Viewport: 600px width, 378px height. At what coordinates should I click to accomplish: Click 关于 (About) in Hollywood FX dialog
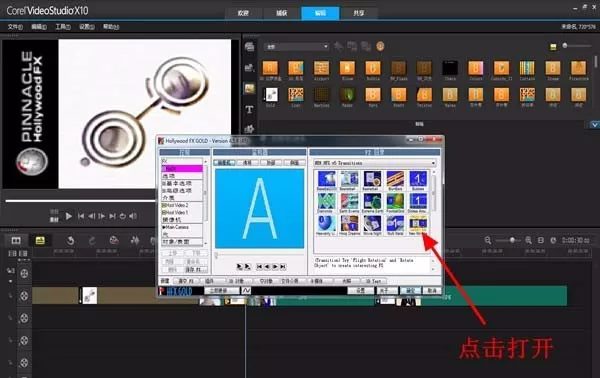point(386,291)
